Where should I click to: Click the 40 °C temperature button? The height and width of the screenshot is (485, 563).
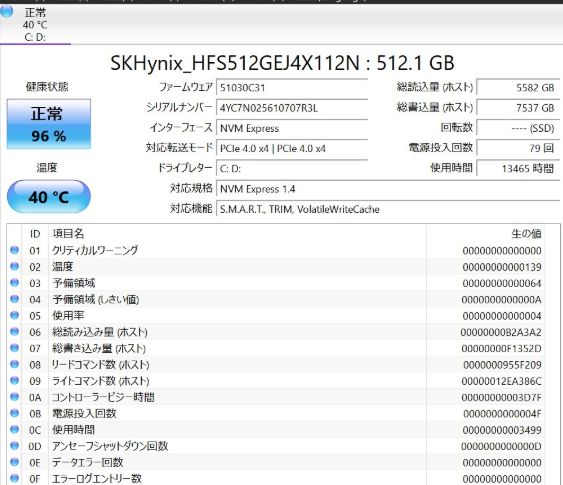tap(49, 197)
